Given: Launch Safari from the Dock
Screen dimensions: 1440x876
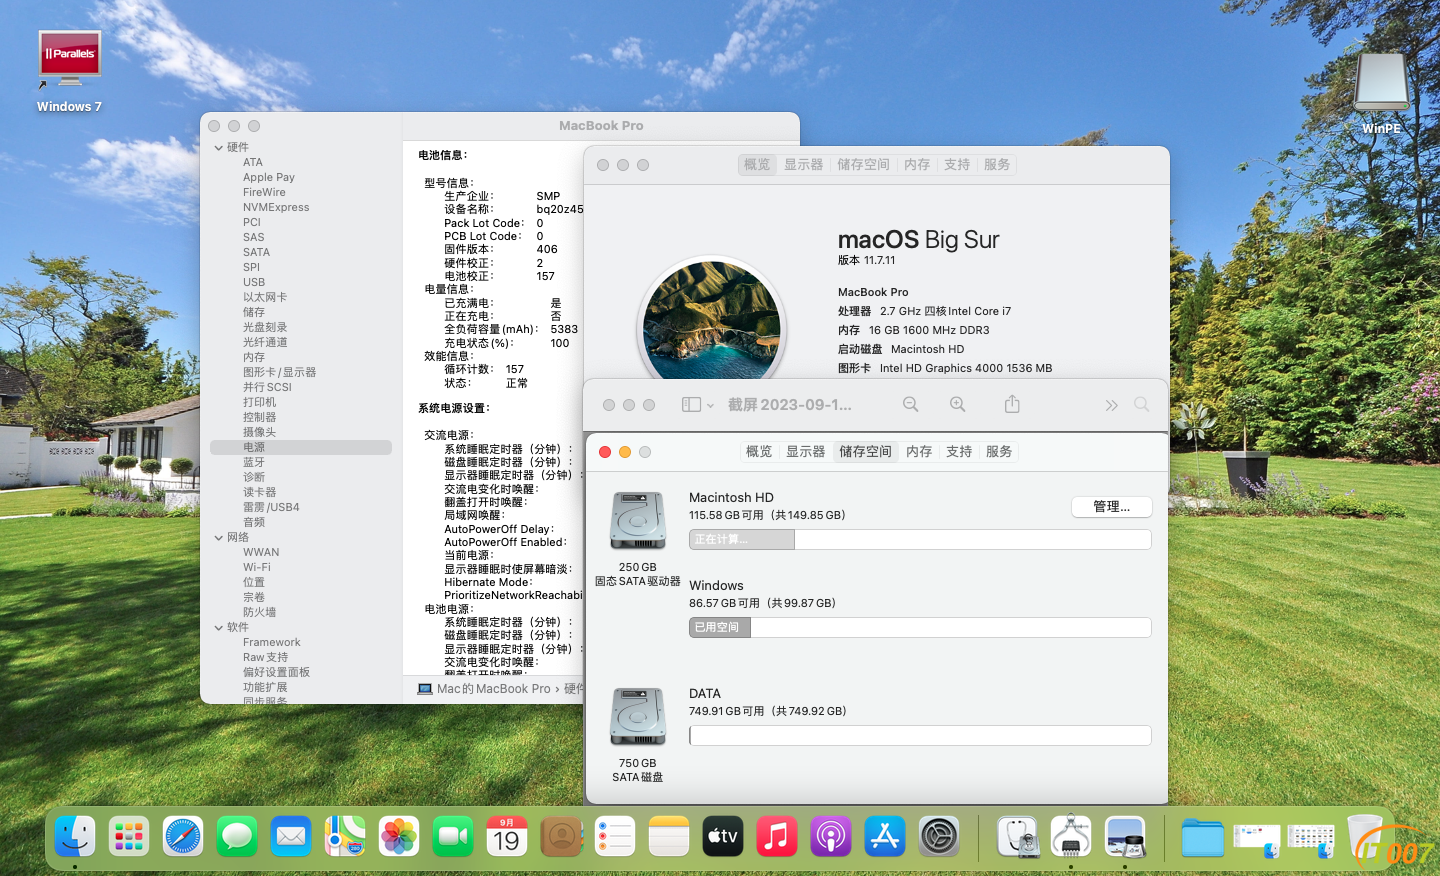Looking at the screenshot, I should click(x=183, y=836).
